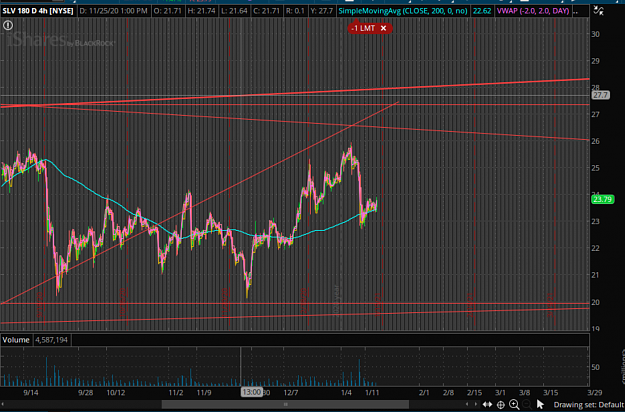The height and width of the screenshot is (412, 625).
Task: Click the VWAP study label
Action: 533,11
